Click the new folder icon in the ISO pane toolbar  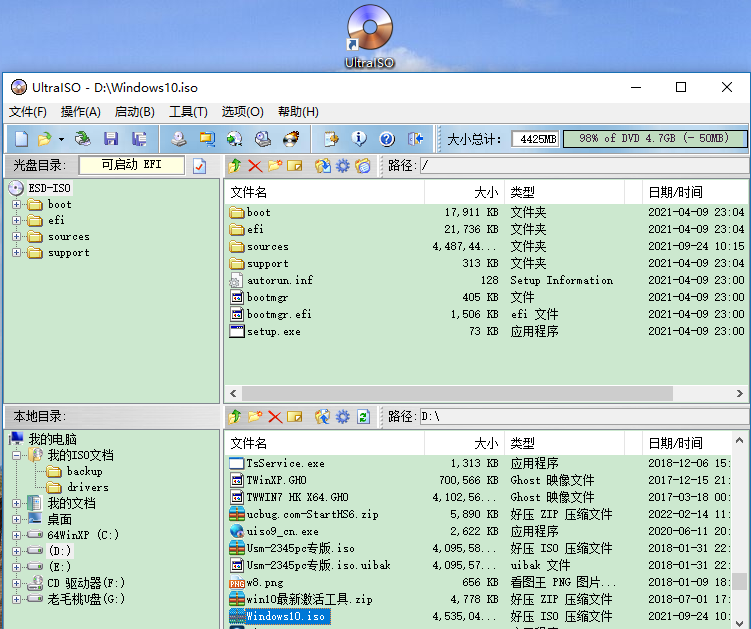click(275, 166)
